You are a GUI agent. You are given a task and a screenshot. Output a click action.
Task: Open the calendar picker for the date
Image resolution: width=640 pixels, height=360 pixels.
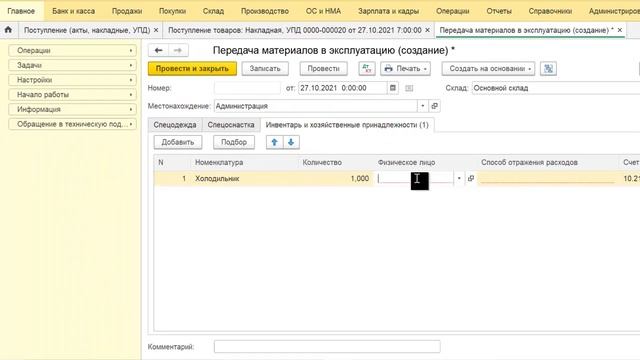pos(392,88)
